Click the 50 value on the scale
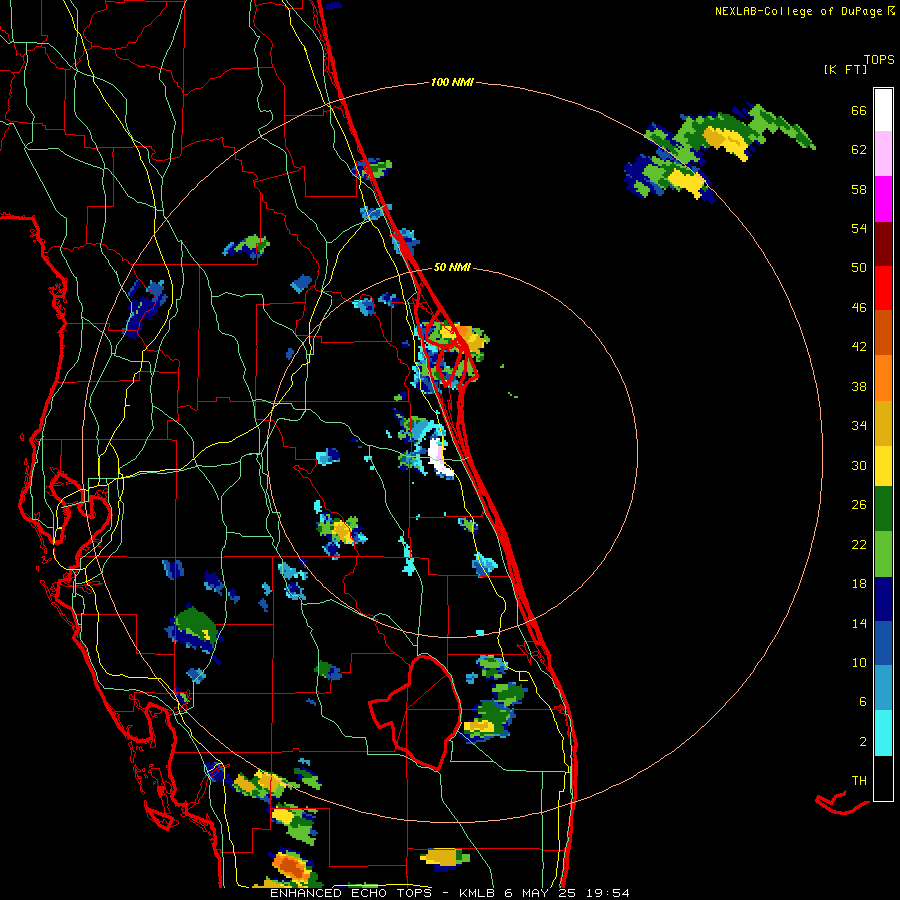 coord(859,268)
